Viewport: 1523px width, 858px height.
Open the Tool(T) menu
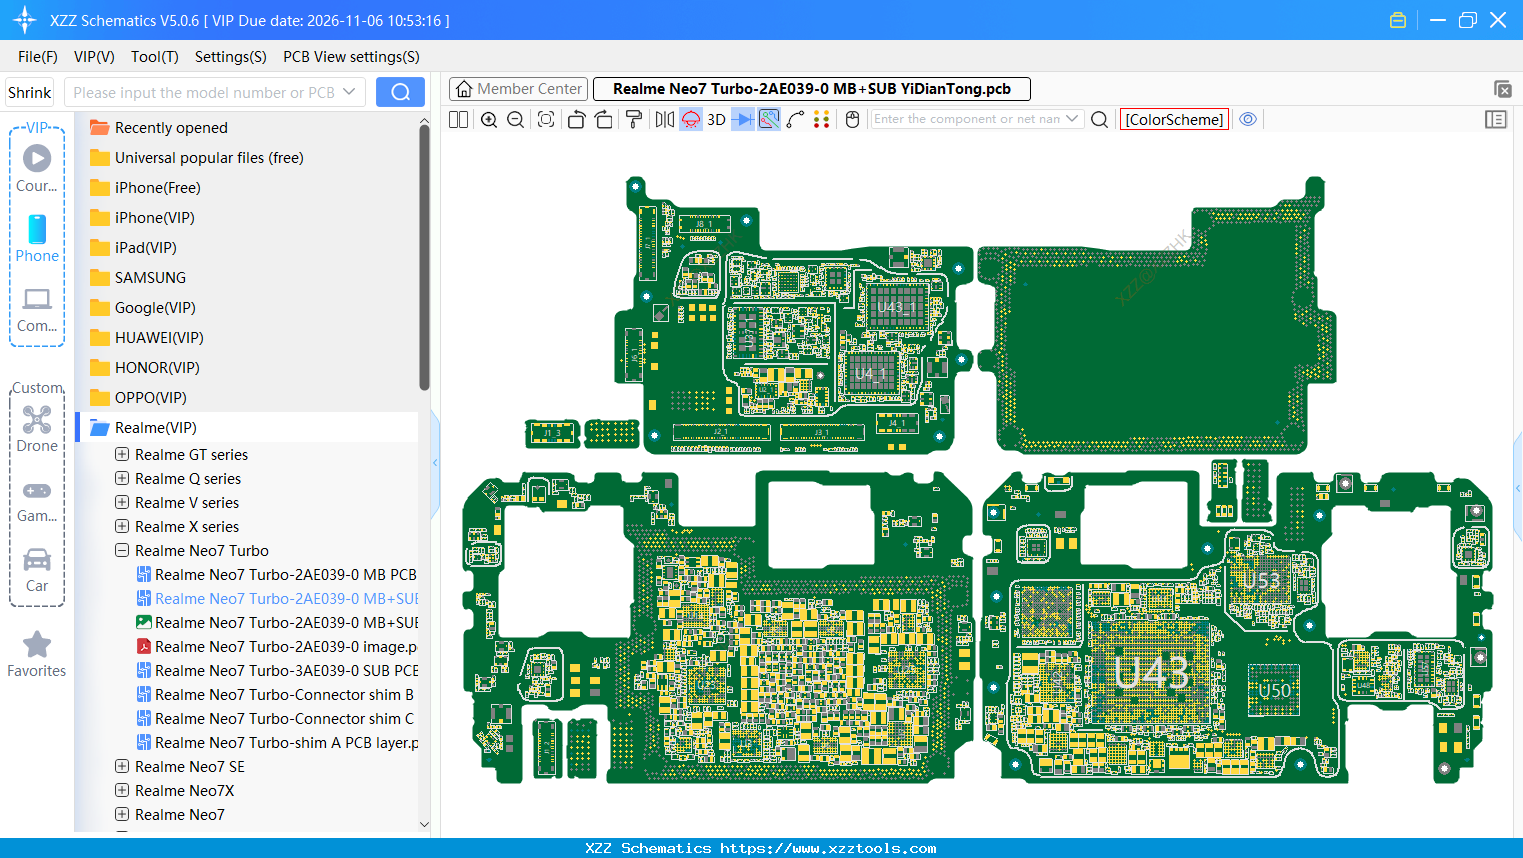tap(155, 57)
